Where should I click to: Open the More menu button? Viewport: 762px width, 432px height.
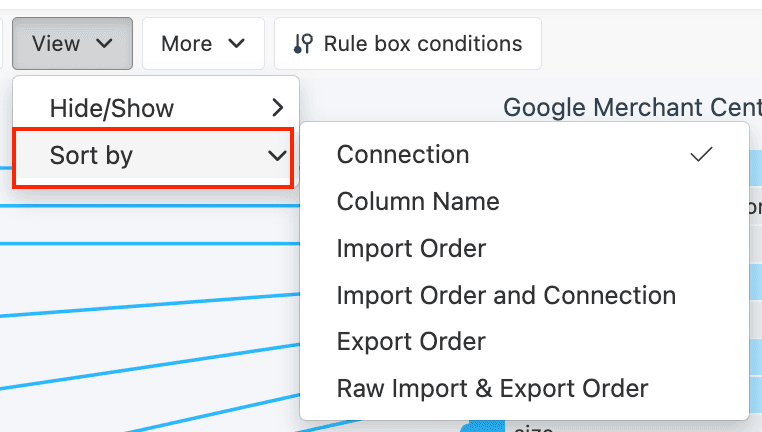coord(187,44)
